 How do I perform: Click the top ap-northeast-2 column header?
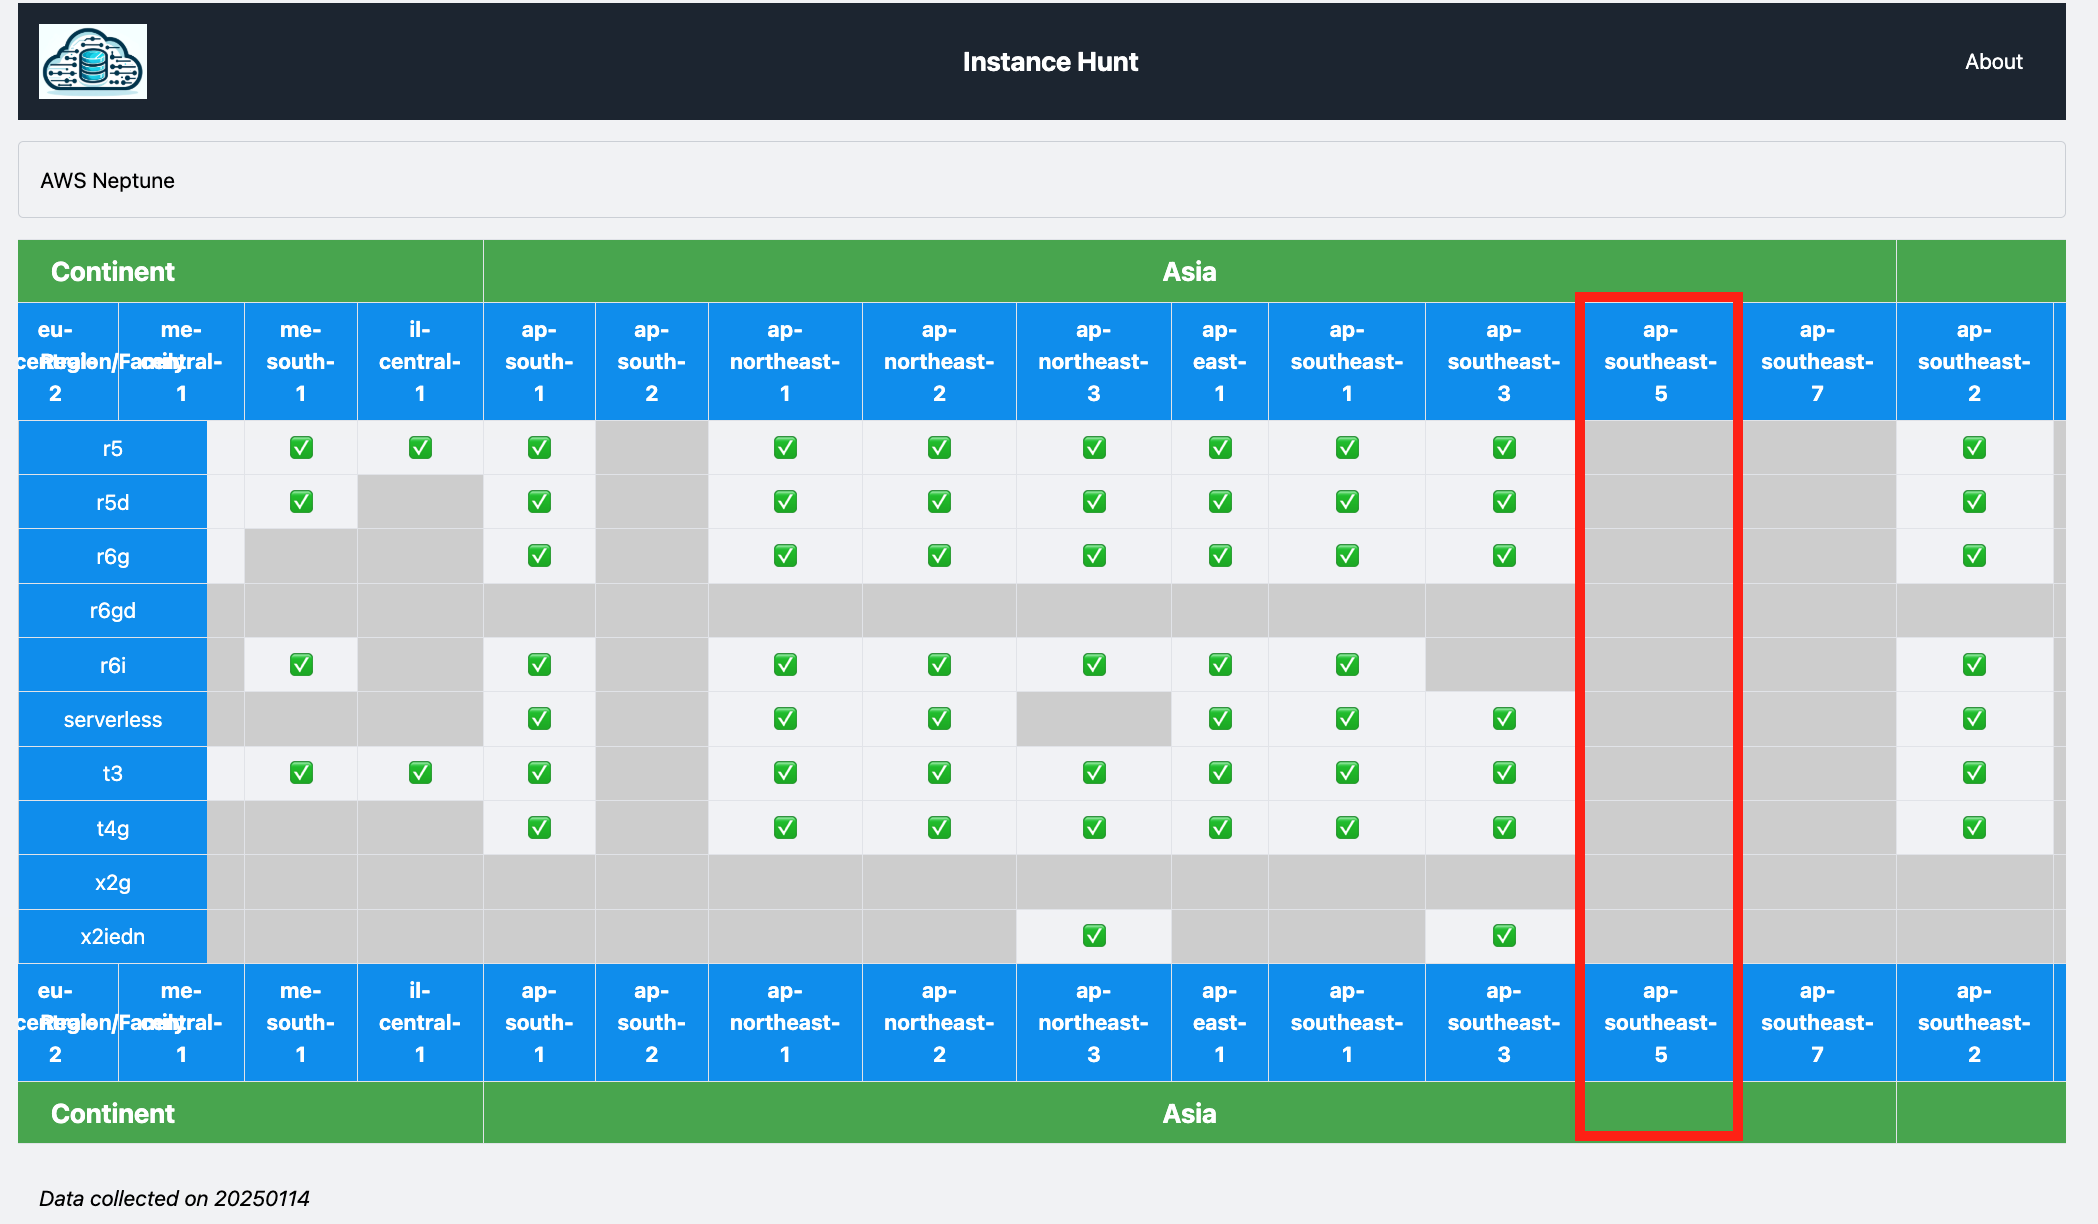tap(939, 361)
